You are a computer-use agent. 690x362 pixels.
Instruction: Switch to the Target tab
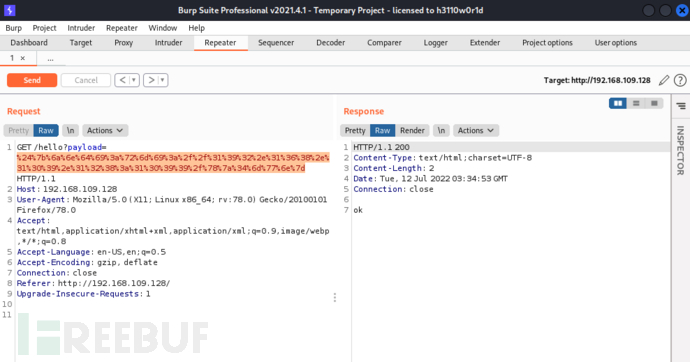(81, 43)
